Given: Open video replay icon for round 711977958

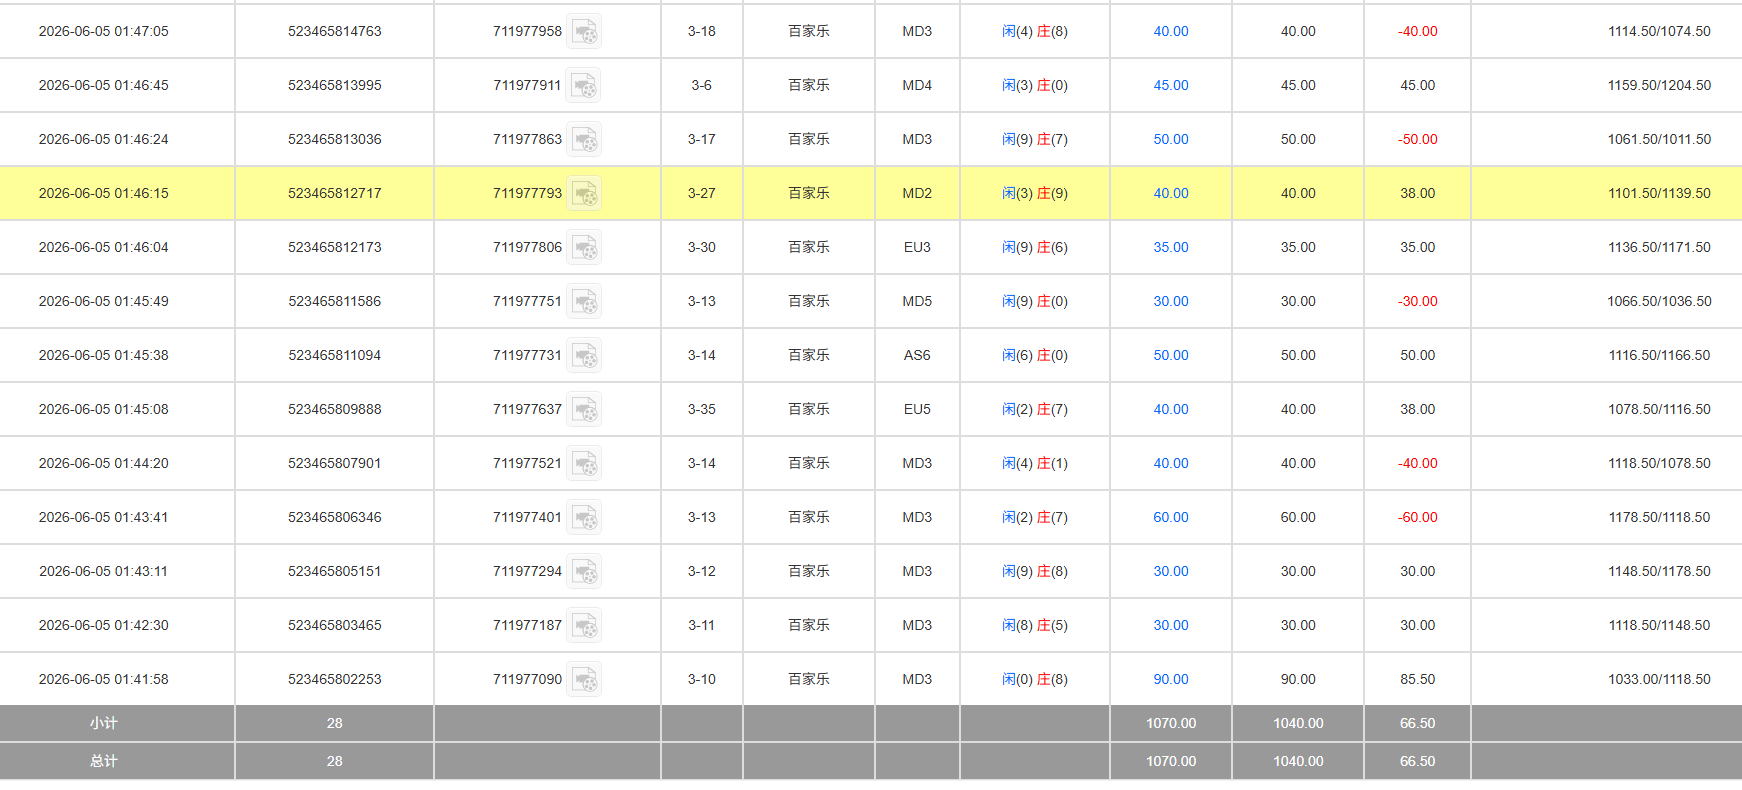Looking at the screenshot, I should (x=584, y=32).
